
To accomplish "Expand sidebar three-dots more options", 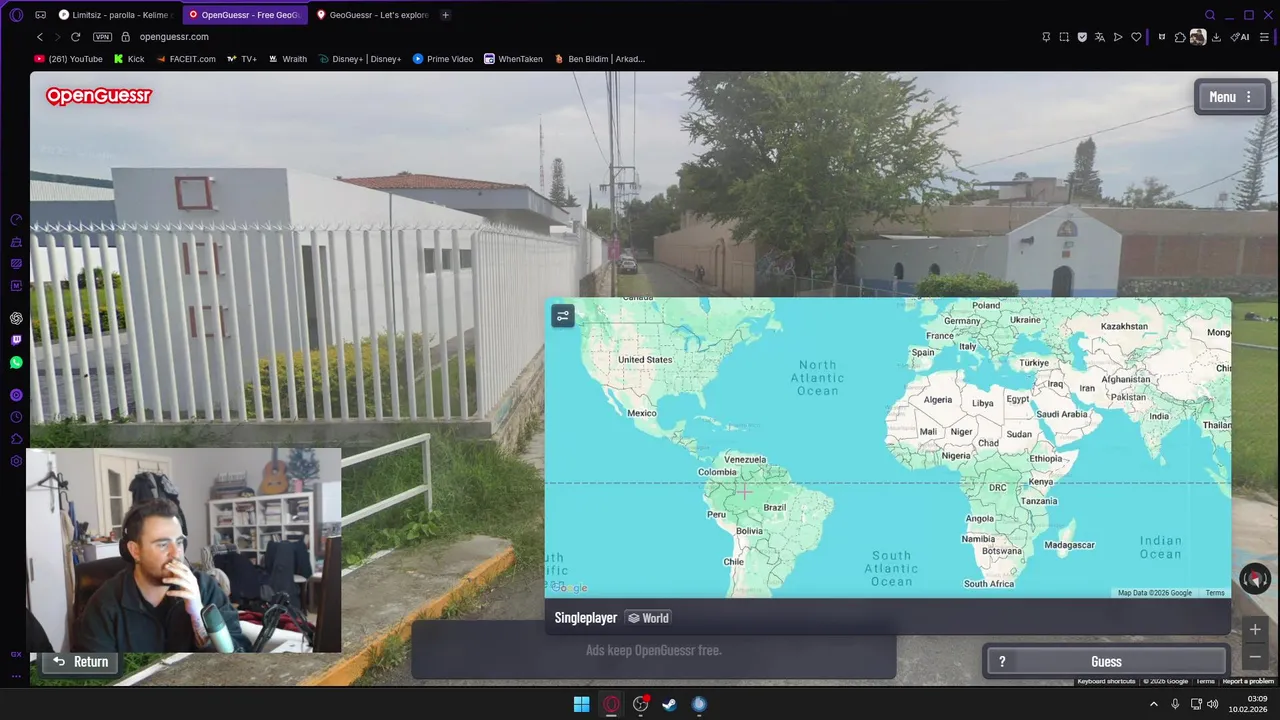I will point(16,676).
